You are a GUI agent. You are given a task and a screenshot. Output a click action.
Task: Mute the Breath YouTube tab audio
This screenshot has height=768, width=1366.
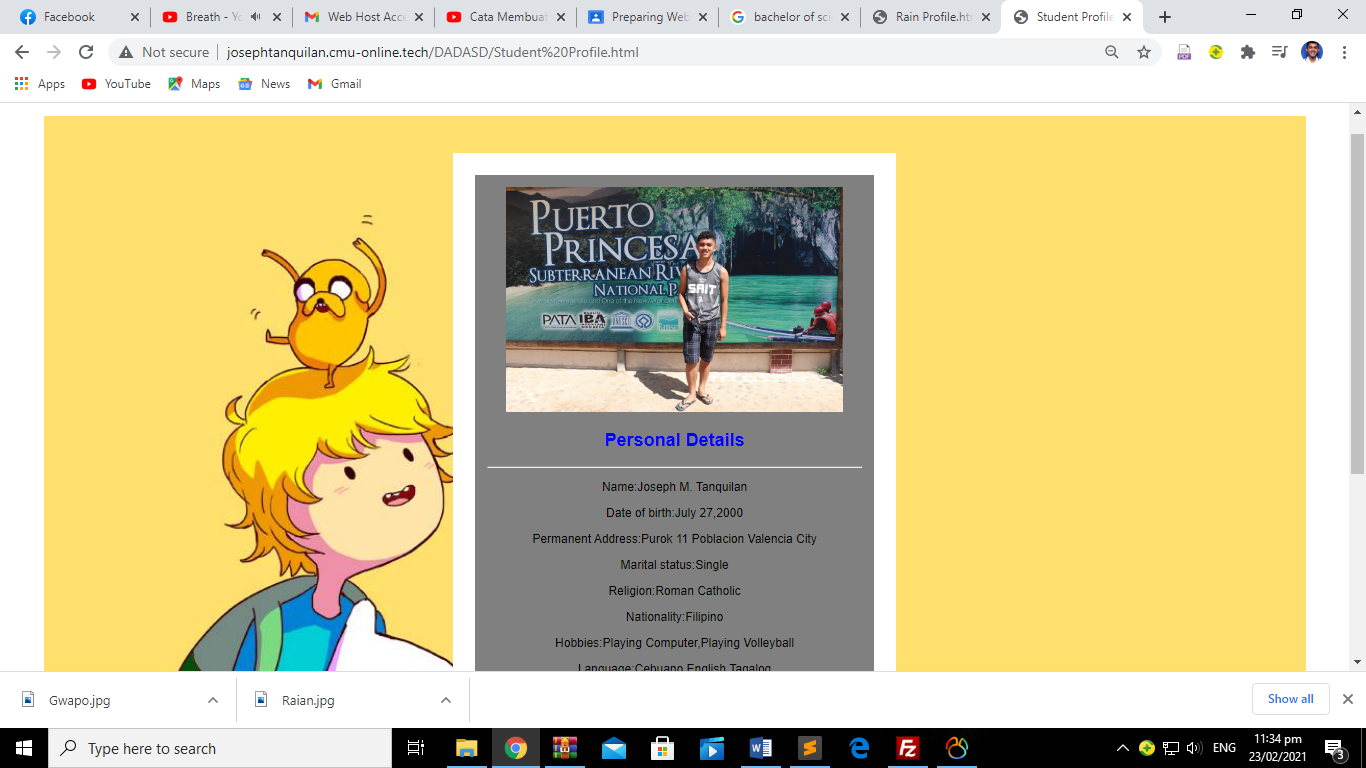click(256, 17)
